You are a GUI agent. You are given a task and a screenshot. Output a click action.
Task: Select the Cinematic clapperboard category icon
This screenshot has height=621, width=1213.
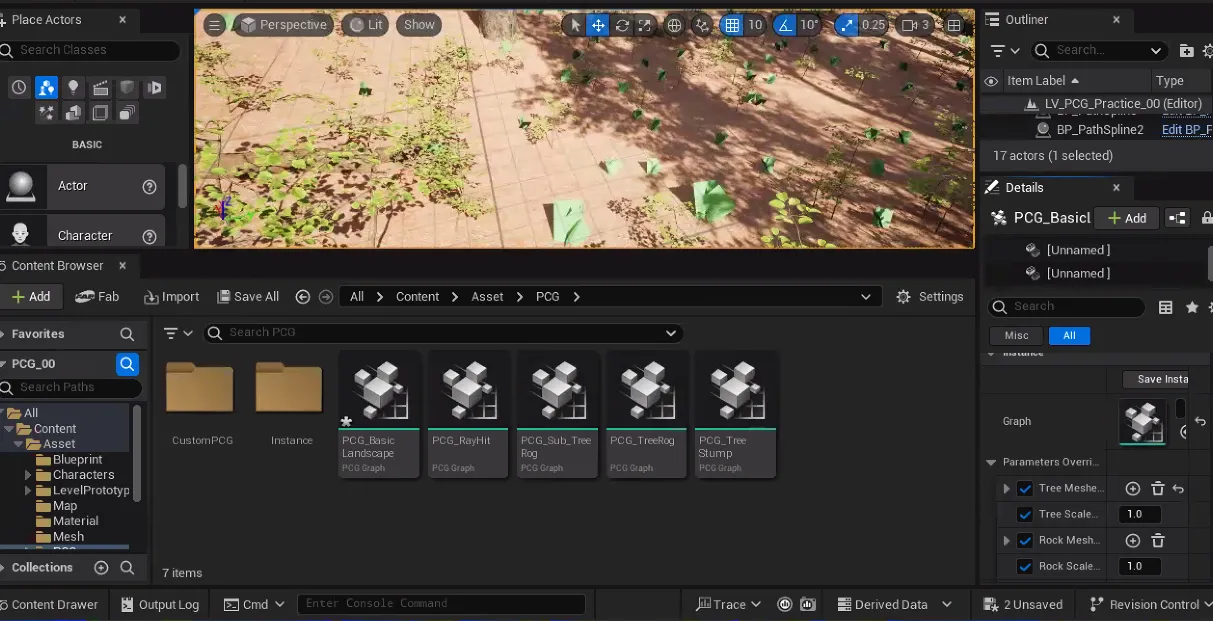100,88
